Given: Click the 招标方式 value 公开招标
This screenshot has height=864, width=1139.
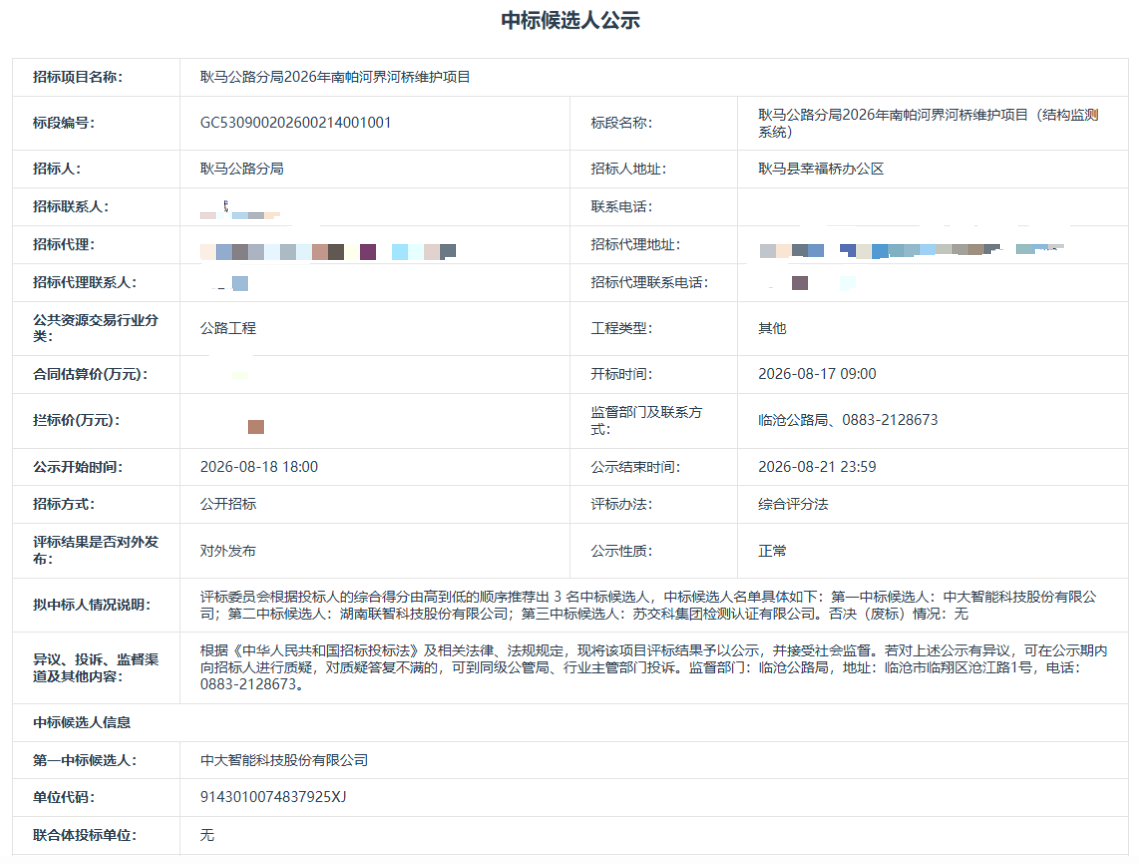Looking at the screenshot, I should pos(228,504).
